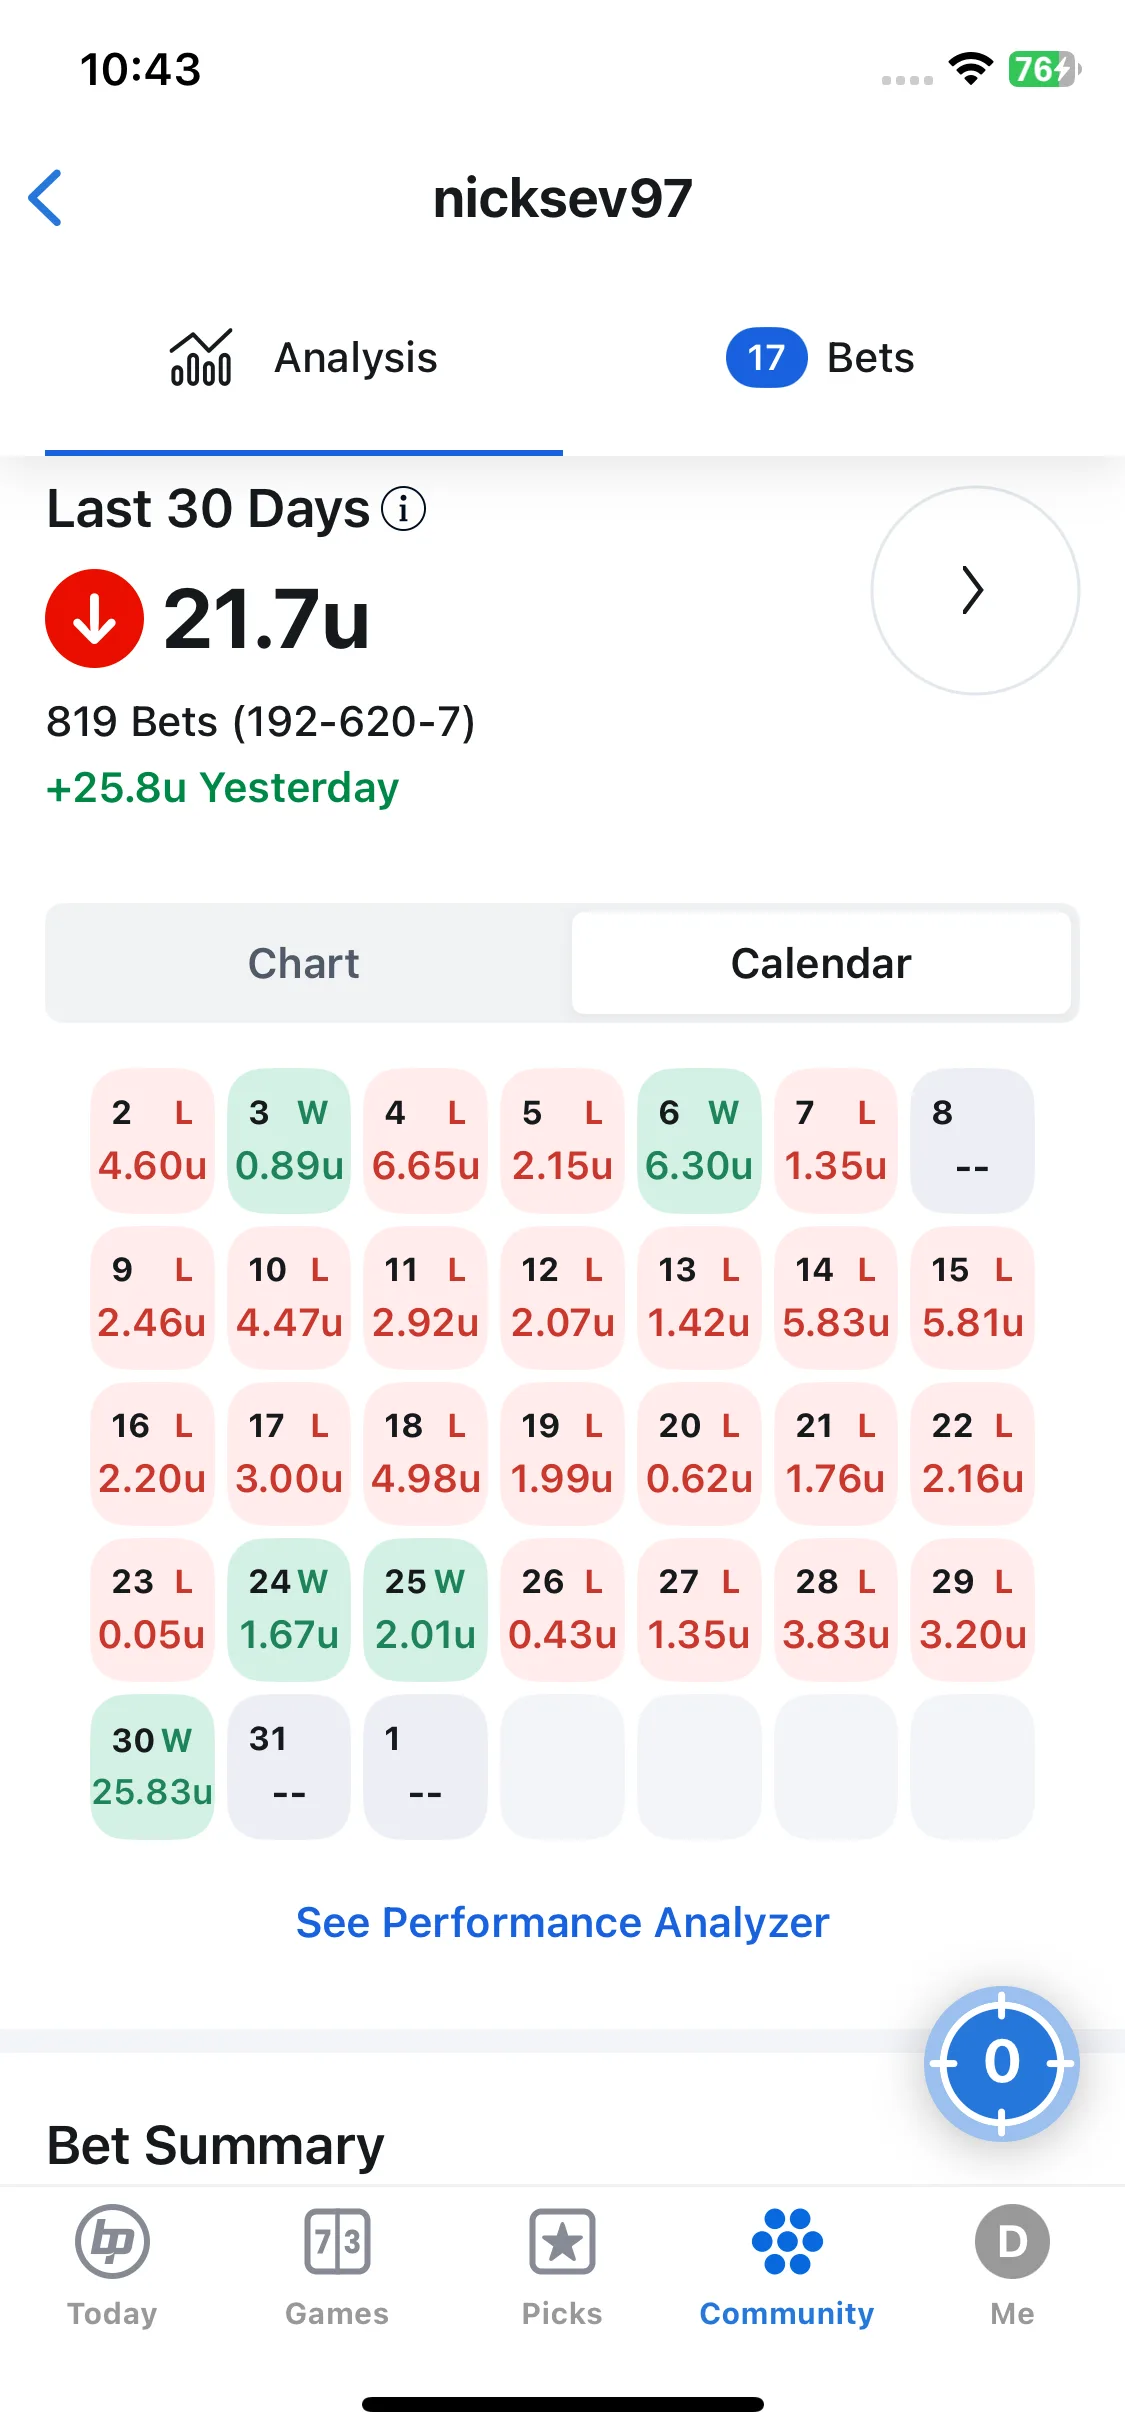
Task: Open the Me profile avatar
Action: [x=1012, y=2242]
